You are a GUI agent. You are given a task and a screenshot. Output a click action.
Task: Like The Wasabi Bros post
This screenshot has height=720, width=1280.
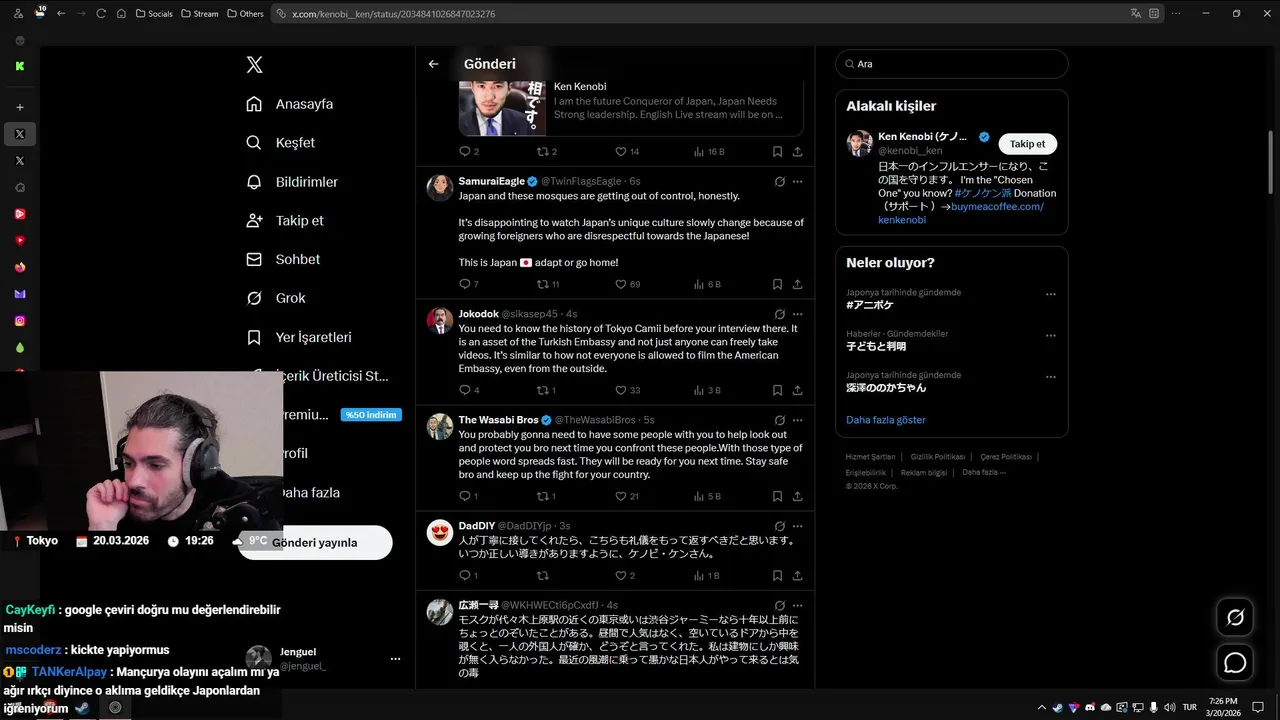point(627,496)
